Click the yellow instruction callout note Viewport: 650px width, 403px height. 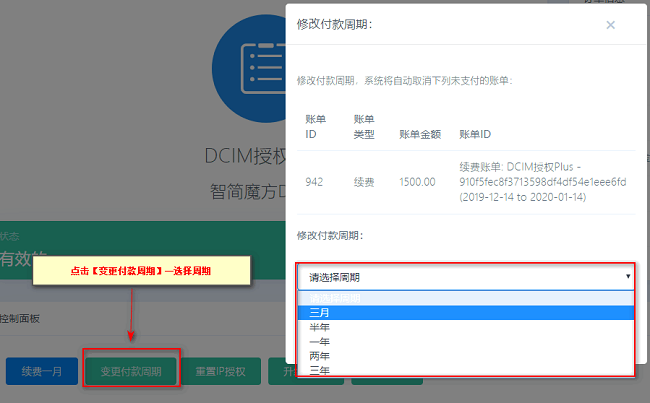point(141,270)
